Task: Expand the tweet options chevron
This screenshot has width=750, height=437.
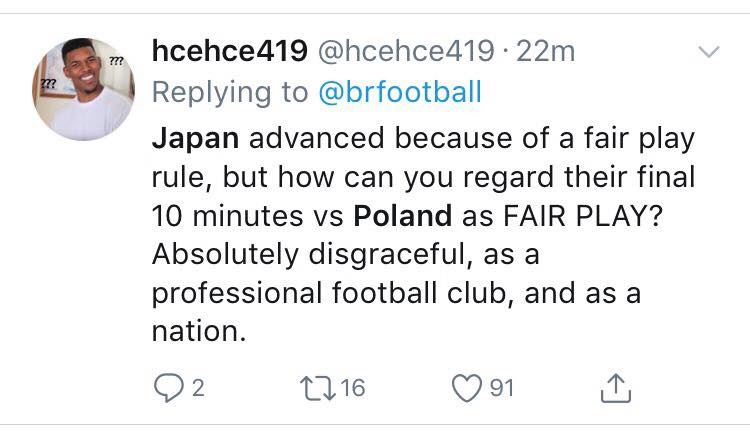Action: (x=708, y=52)
